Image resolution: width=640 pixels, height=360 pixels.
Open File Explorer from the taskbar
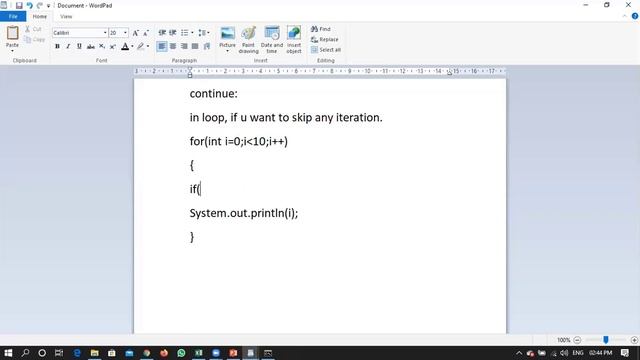pyautogui.click(x=94, y=353)
